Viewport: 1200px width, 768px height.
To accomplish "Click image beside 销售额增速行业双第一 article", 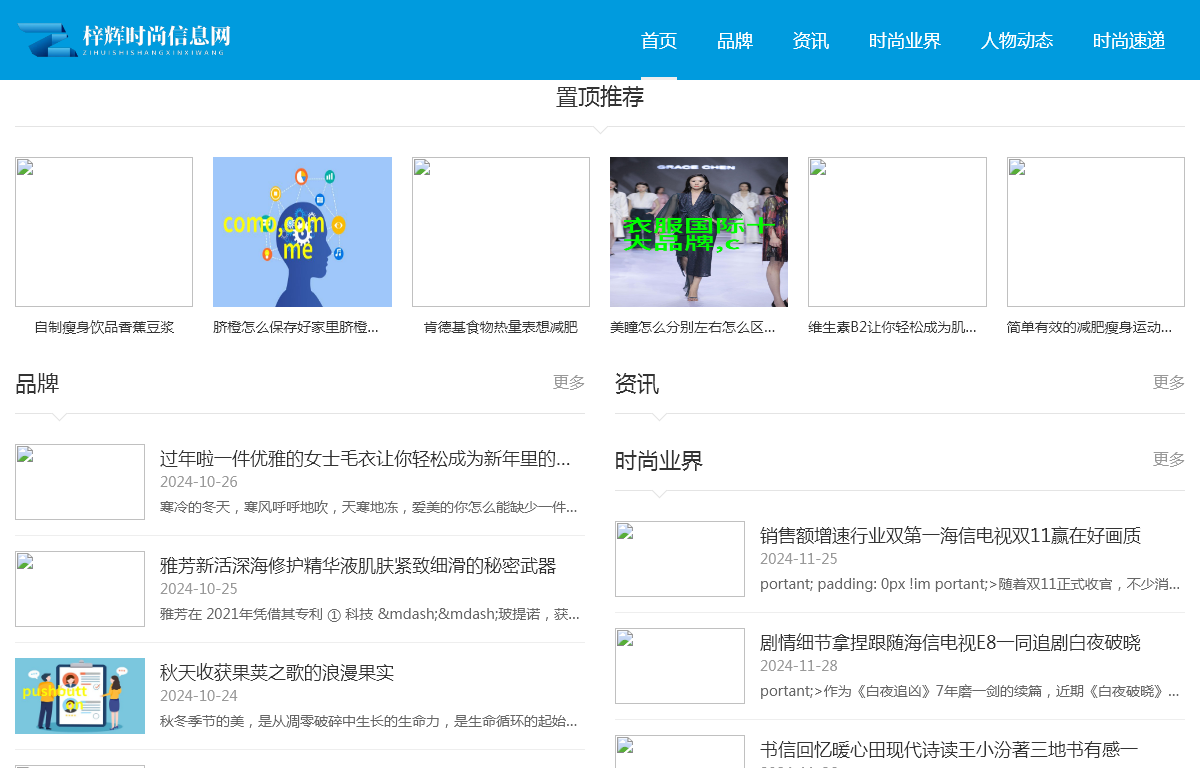I will 680,559.
